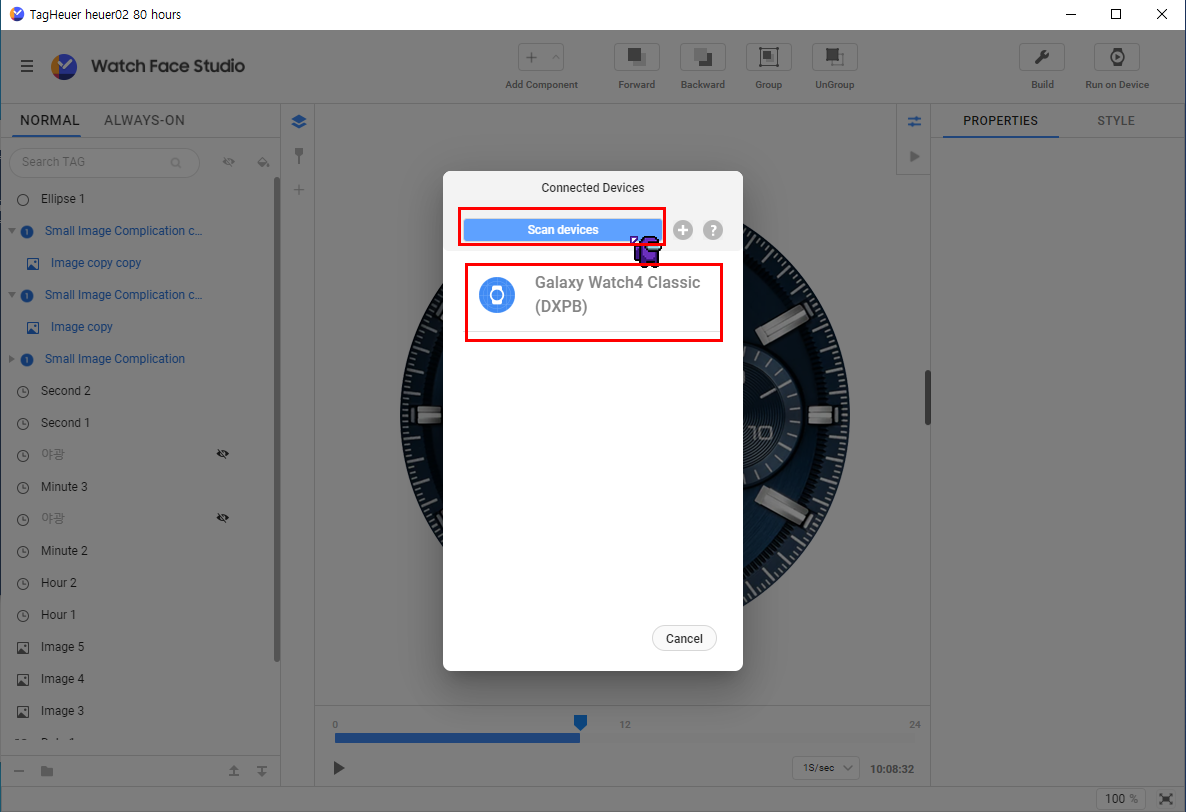Viewport: 1186px width, 812px height.
Task: Click the 100 % zoom field
Action: click(x=1121, y=799)
